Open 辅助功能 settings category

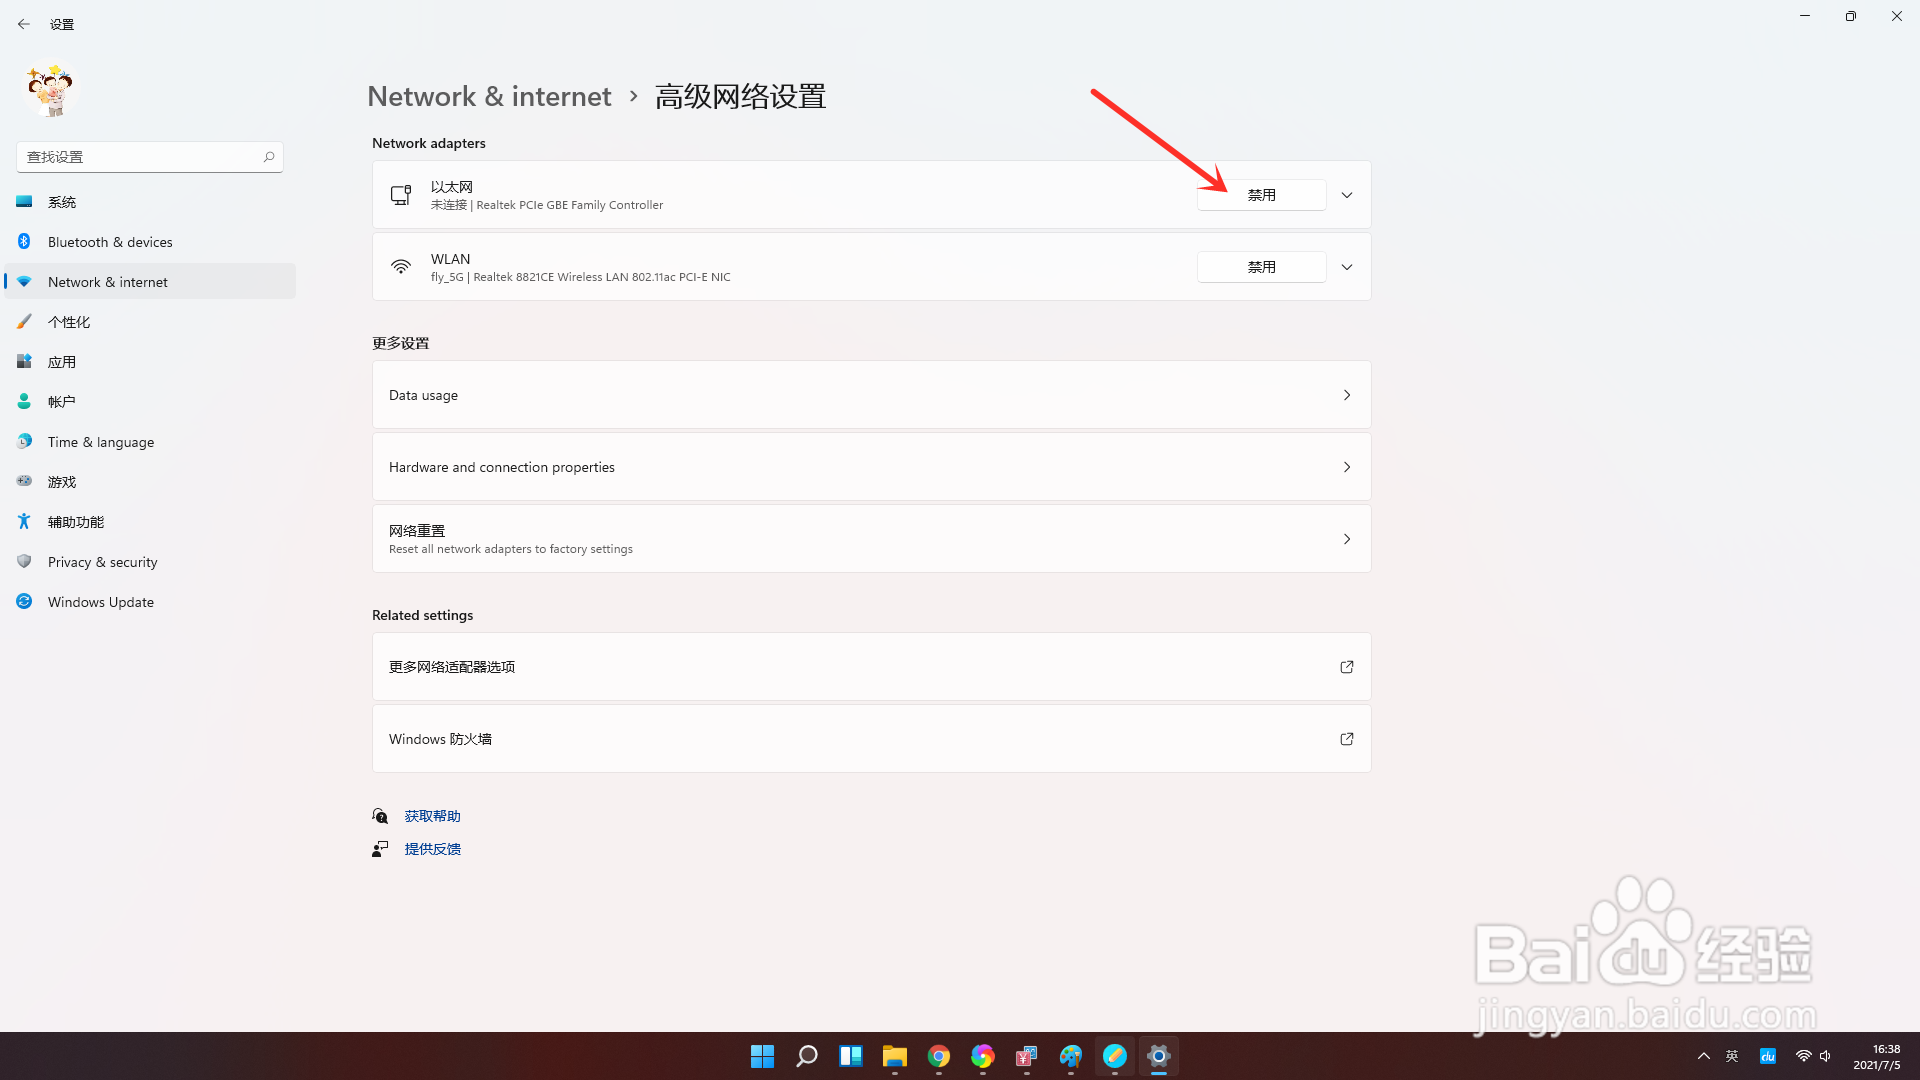150,522
